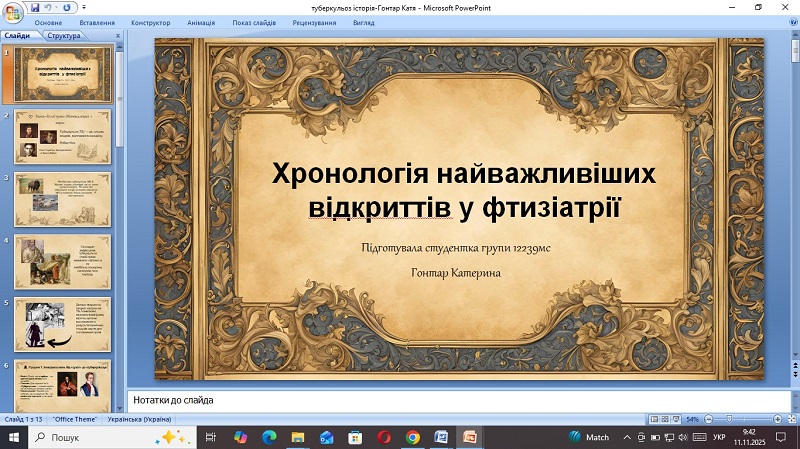Click the zoom slider handle

click(731, 418)
